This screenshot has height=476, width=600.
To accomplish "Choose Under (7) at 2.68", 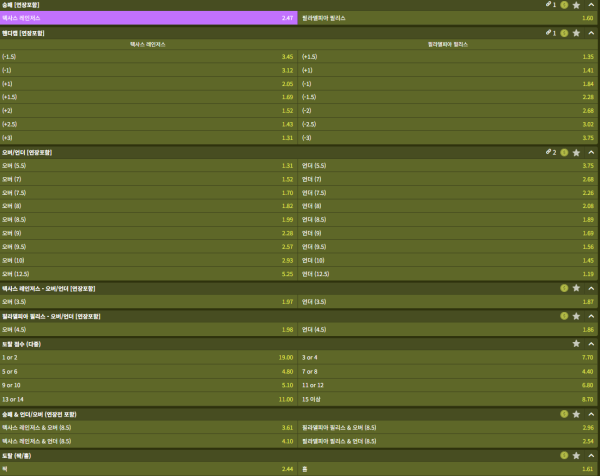I will 449,179.
